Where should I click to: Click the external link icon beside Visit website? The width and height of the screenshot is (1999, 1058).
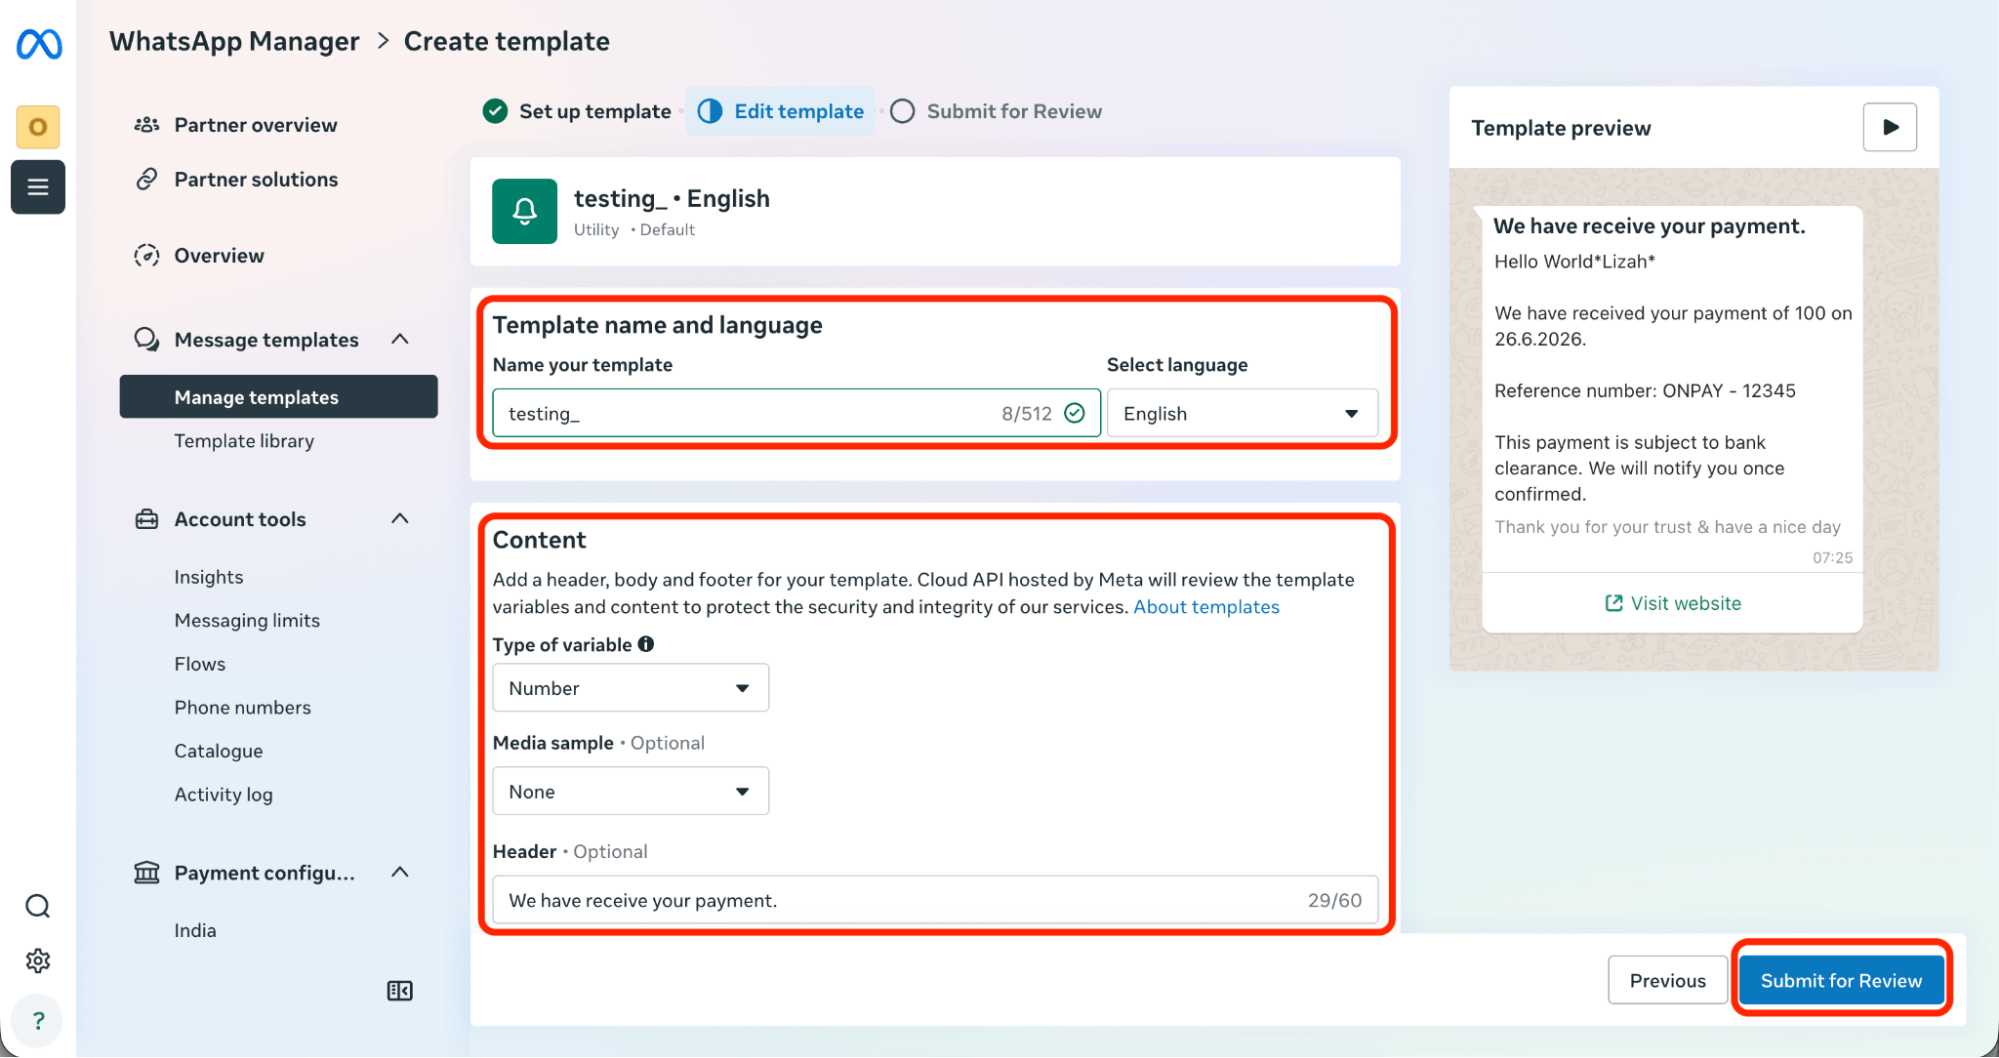coord(1613,603)
